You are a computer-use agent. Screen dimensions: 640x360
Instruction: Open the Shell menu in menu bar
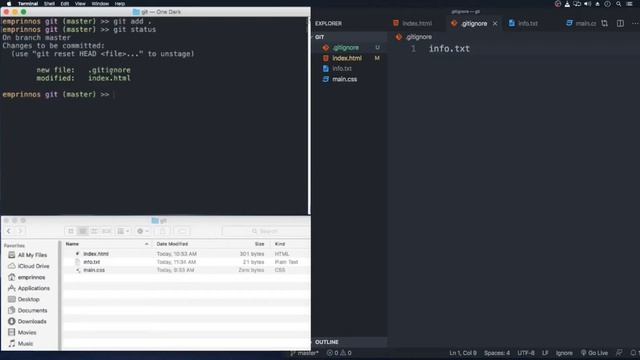[x=49, y=4]
